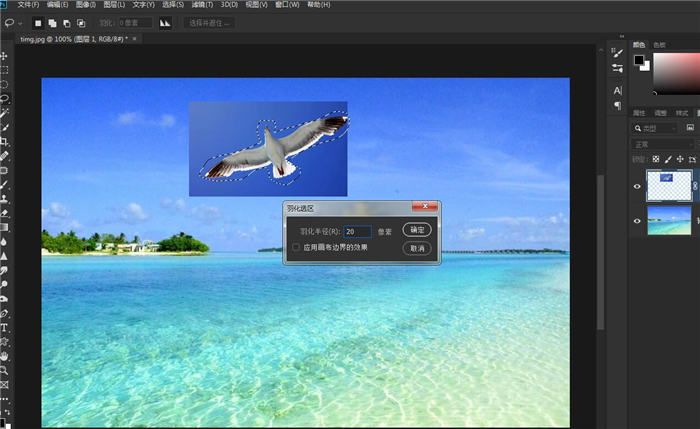Select the Move tool in the toolbar
Viewport: 700px width, 429px height.
point(5,56)
